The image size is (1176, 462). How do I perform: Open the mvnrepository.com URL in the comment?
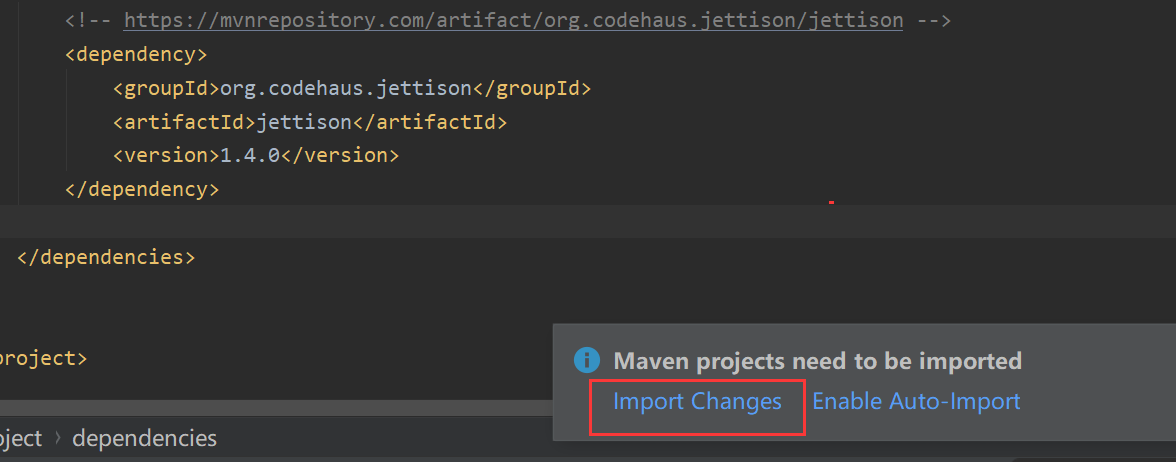tap(513, 20)
